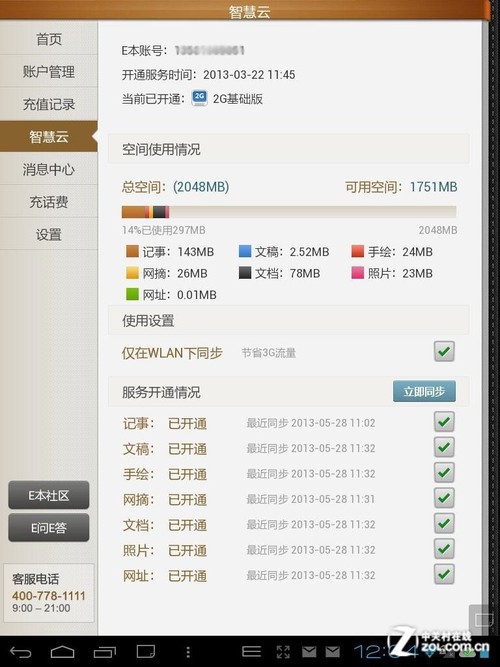The width and height of the screenshot is (500, 667).
Task: Select 智慧云 in the sidebar
Action: pyautogui.click(x=49, y=137)
